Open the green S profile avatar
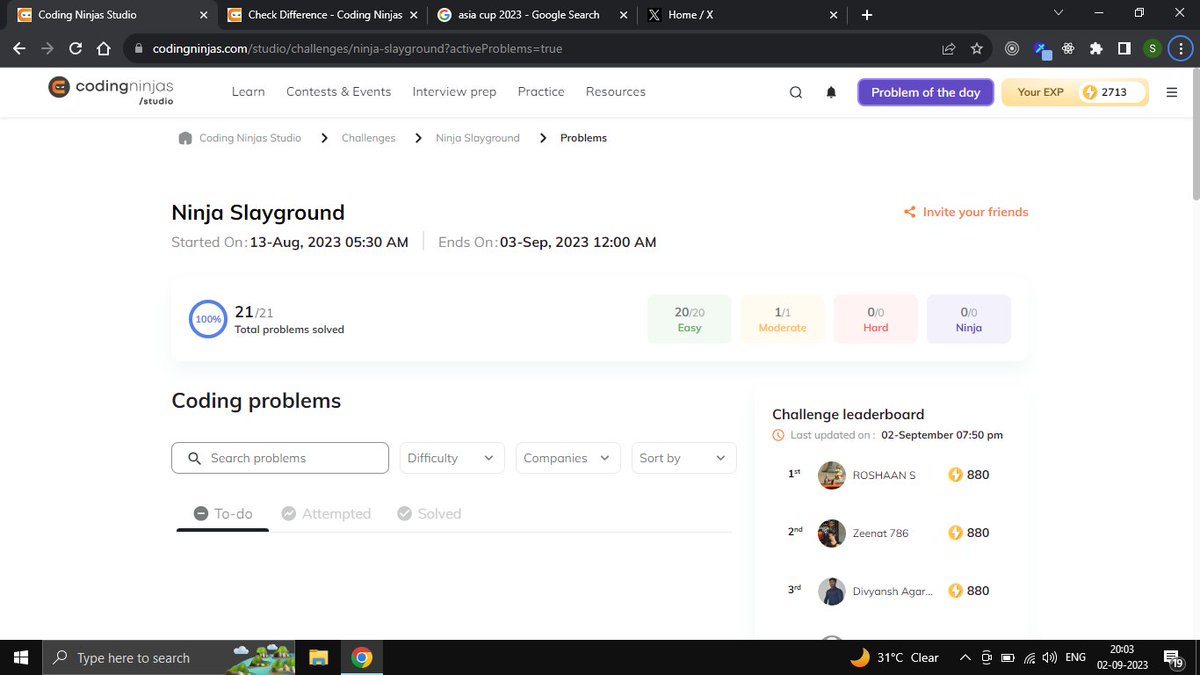Viewport: 1200px width, 675px height. (x=1152, y=48)
